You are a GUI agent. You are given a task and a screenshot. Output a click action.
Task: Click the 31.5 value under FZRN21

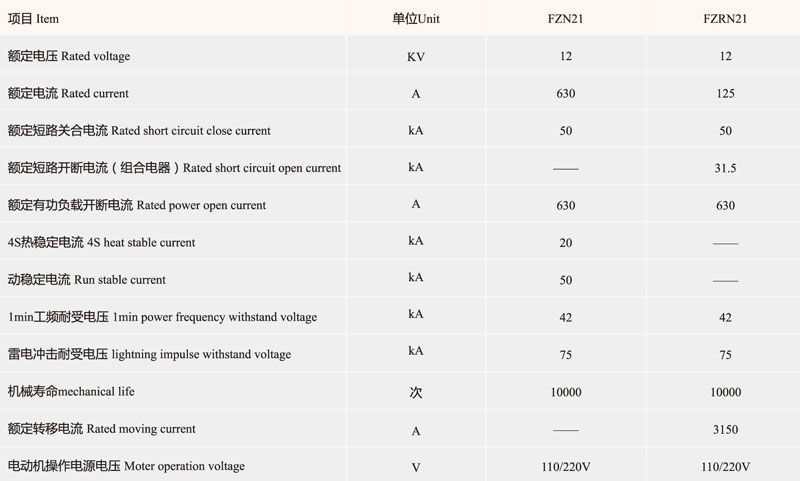coord(725,168)
